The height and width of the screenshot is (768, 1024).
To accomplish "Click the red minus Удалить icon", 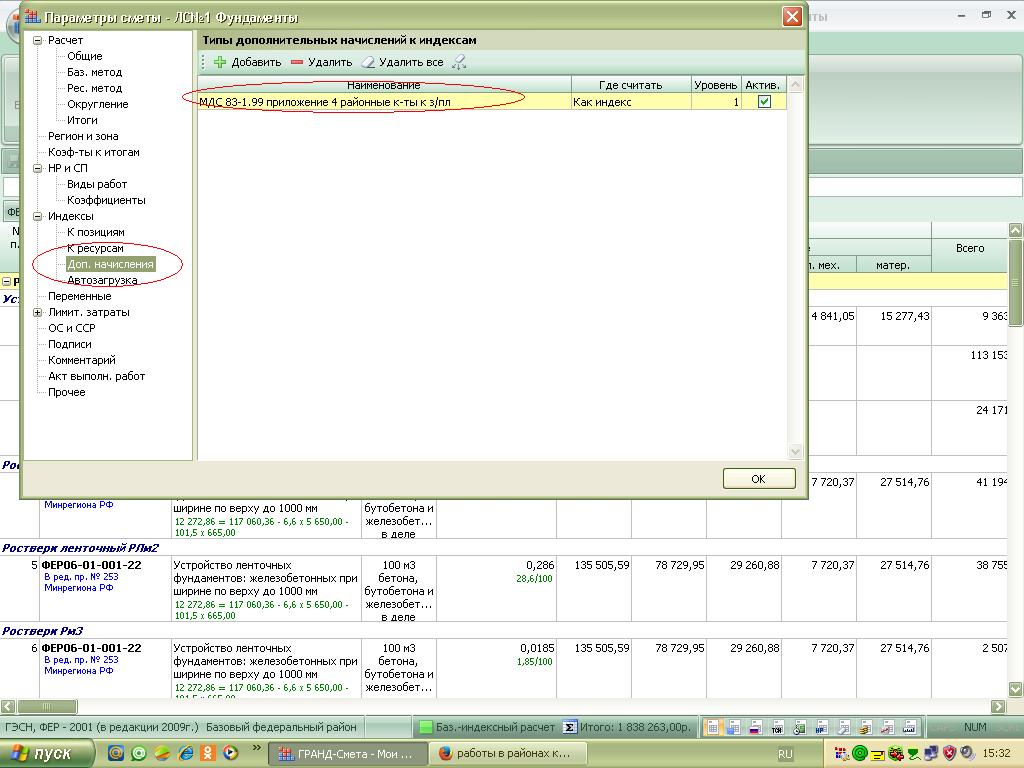I will click(297, 62).
